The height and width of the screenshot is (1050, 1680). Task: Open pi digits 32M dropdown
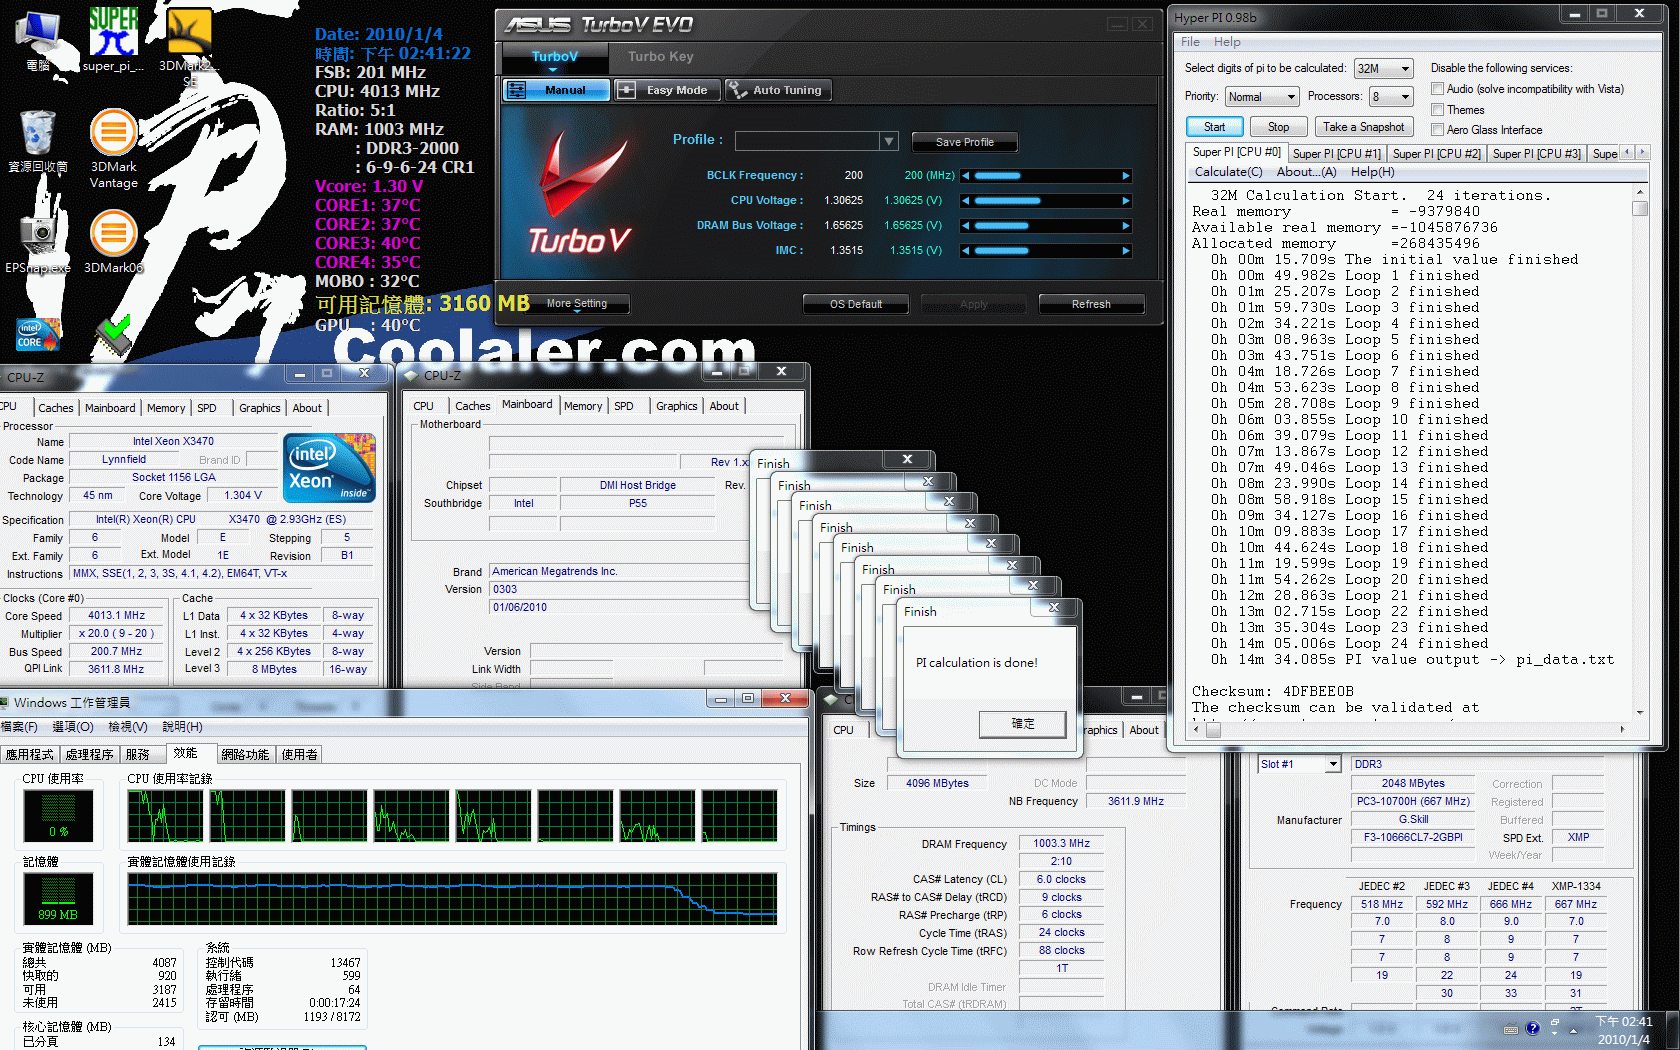point(1384,69)
